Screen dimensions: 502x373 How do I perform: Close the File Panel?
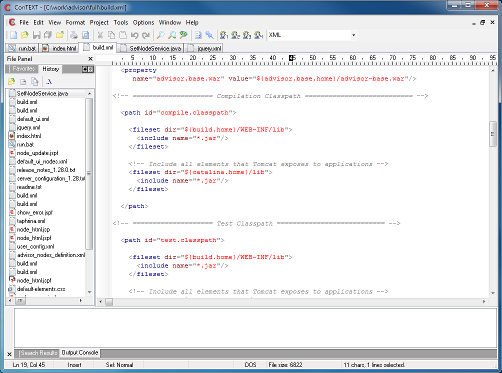pos(90,59)
